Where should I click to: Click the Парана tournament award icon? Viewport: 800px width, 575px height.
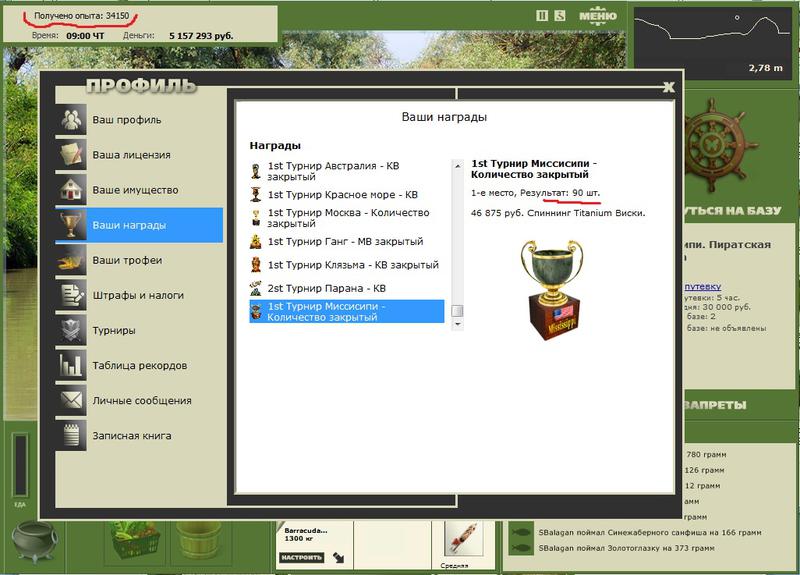pos(256,288)
